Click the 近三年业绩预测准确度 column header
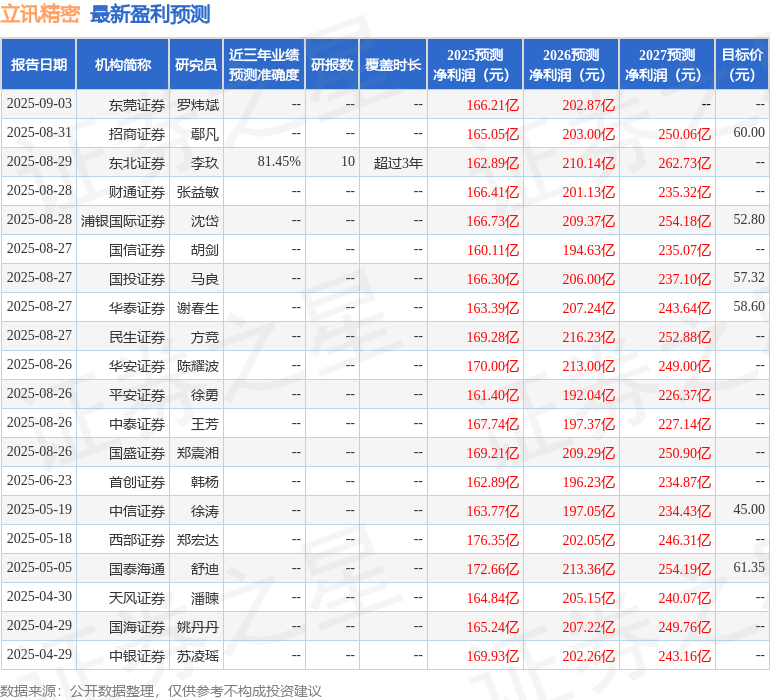Viewport: 770px width, 700px height. [264, 65]
